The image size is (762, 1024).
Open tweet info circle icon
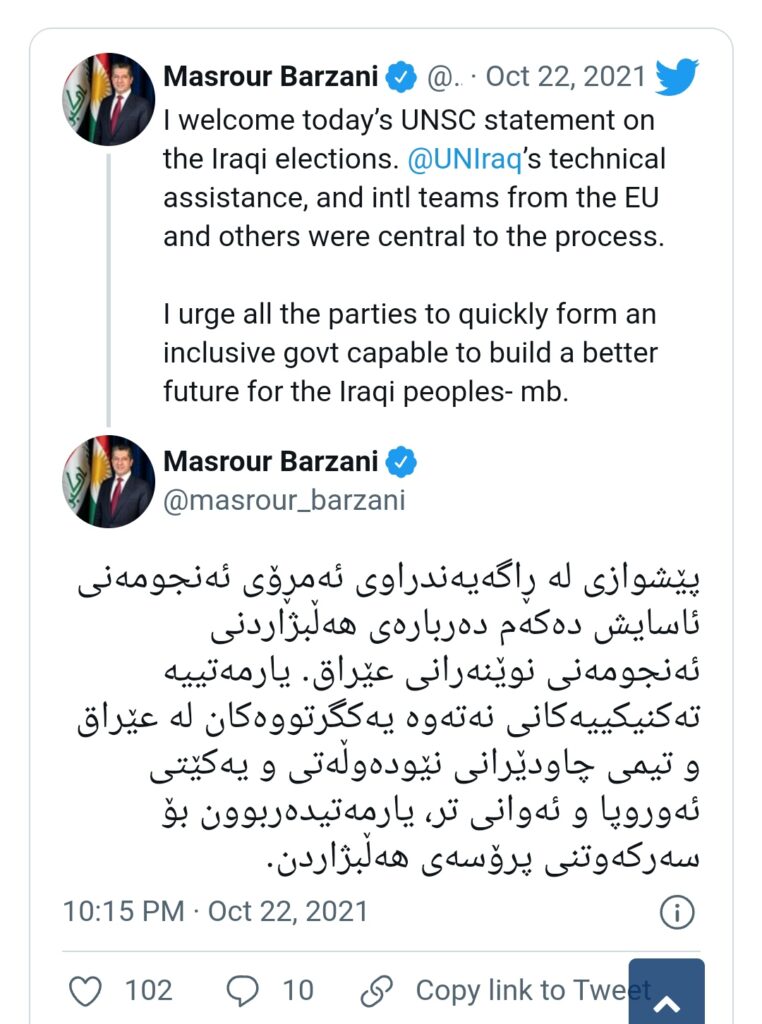(677, 912)
